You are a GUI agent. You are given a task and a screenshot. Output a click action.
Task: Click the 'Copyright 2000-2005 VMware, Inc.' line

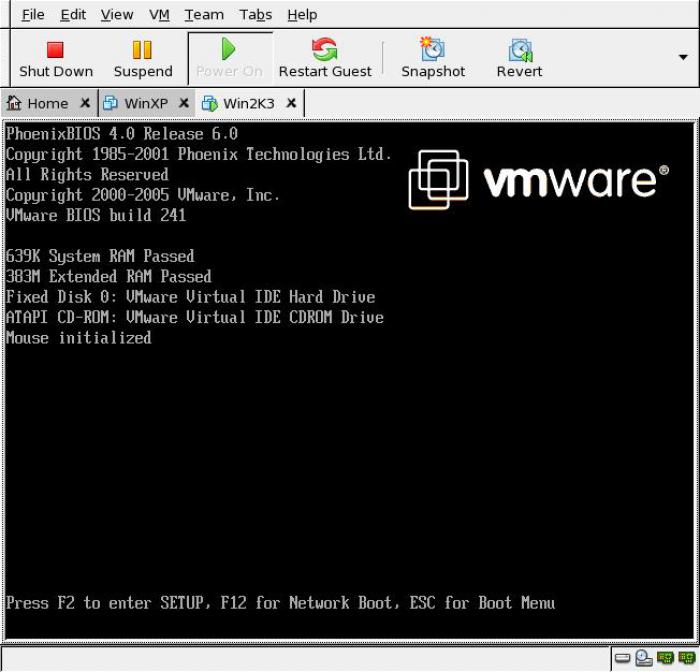[143, 195]
